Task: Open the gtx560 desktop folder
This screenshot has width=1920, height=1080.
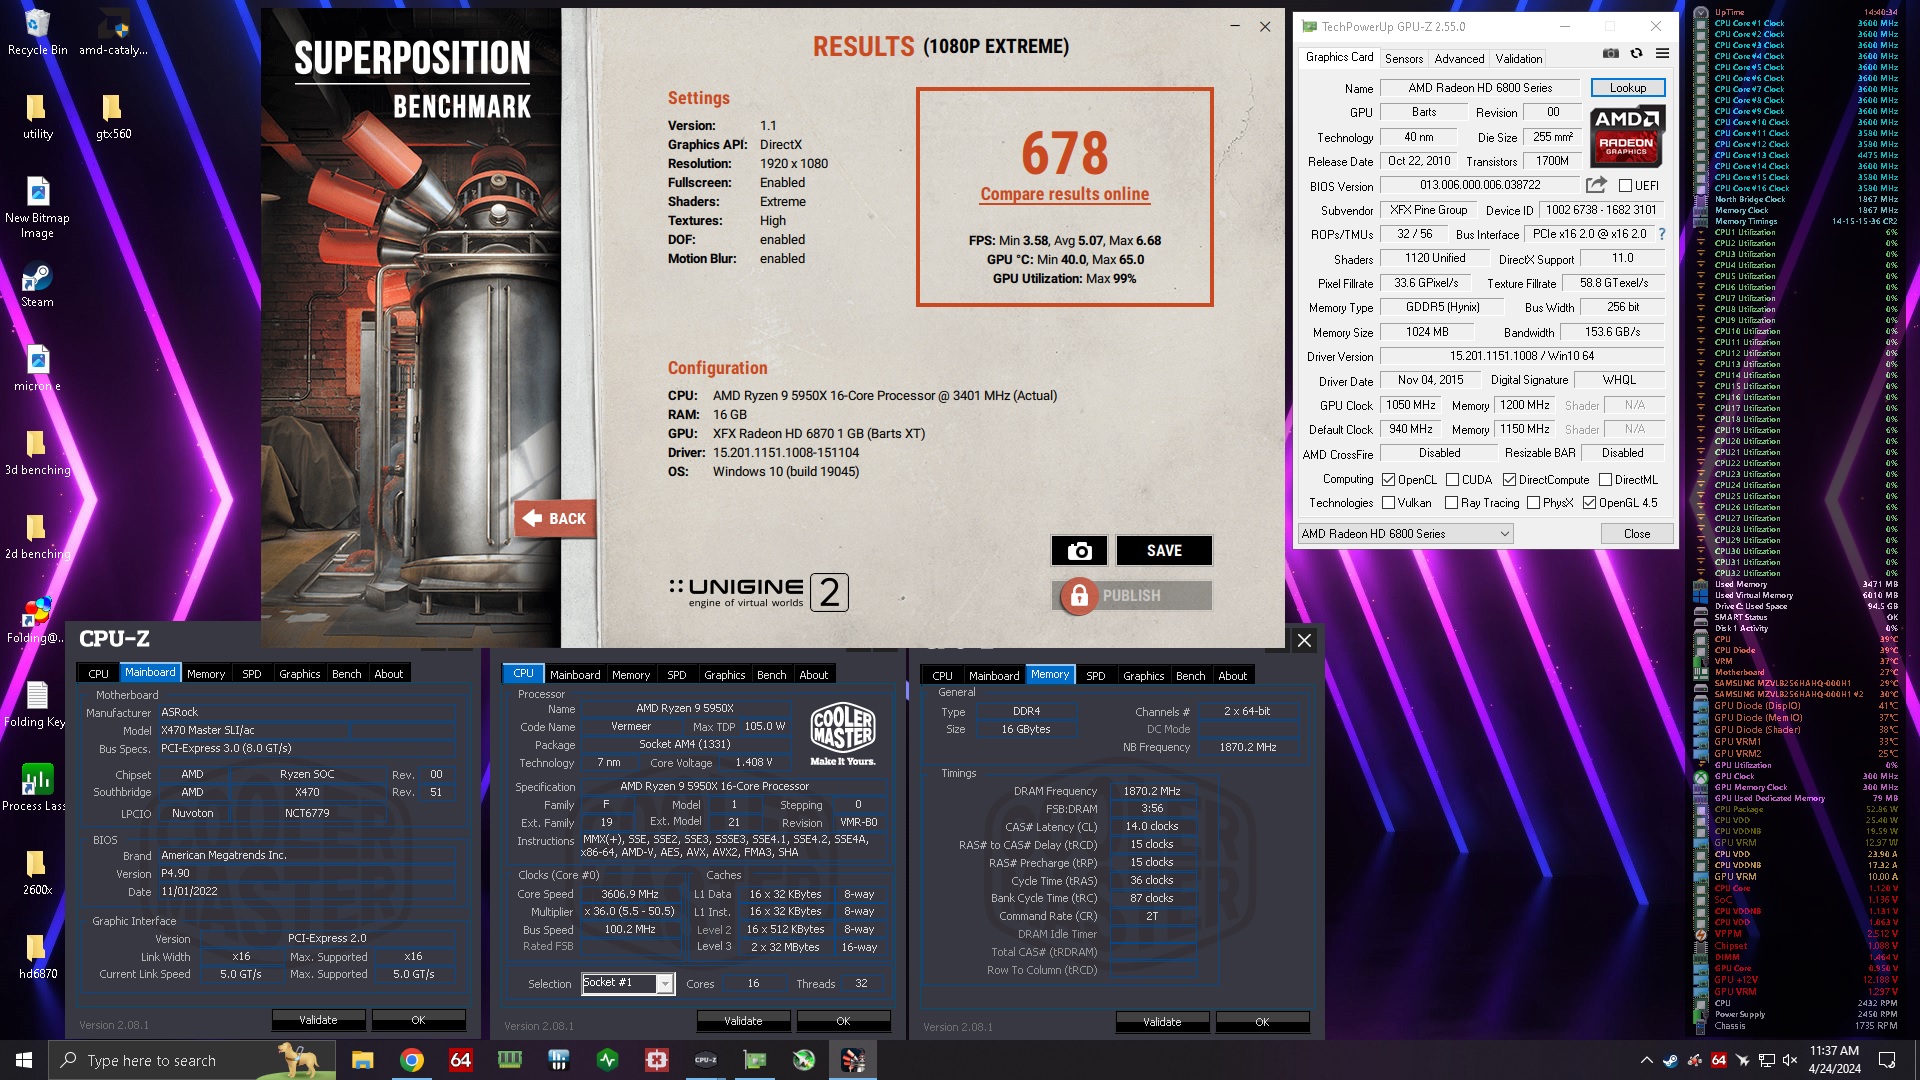Action: click(x=113, y=117)
